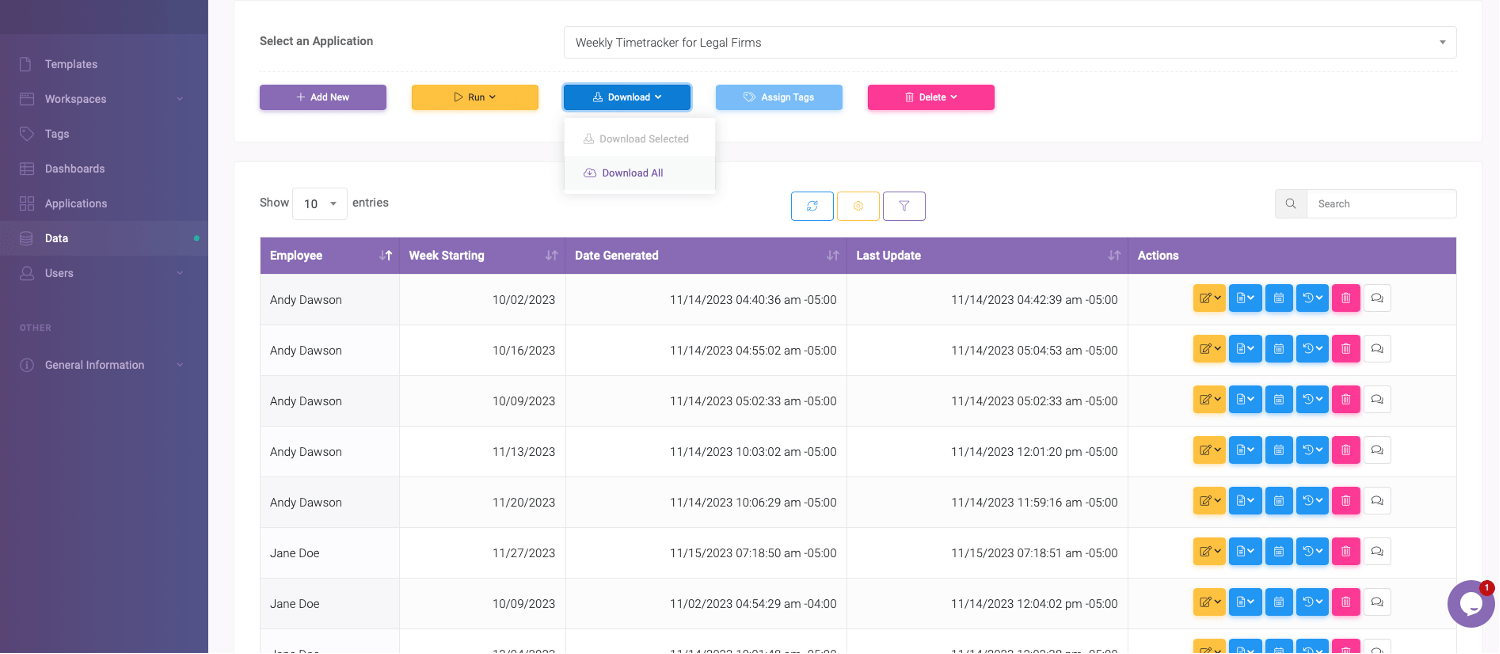Open comments for Andy Dawson 11/20/2023 row
The image size is (1500, 654).
pos(1377,501)
